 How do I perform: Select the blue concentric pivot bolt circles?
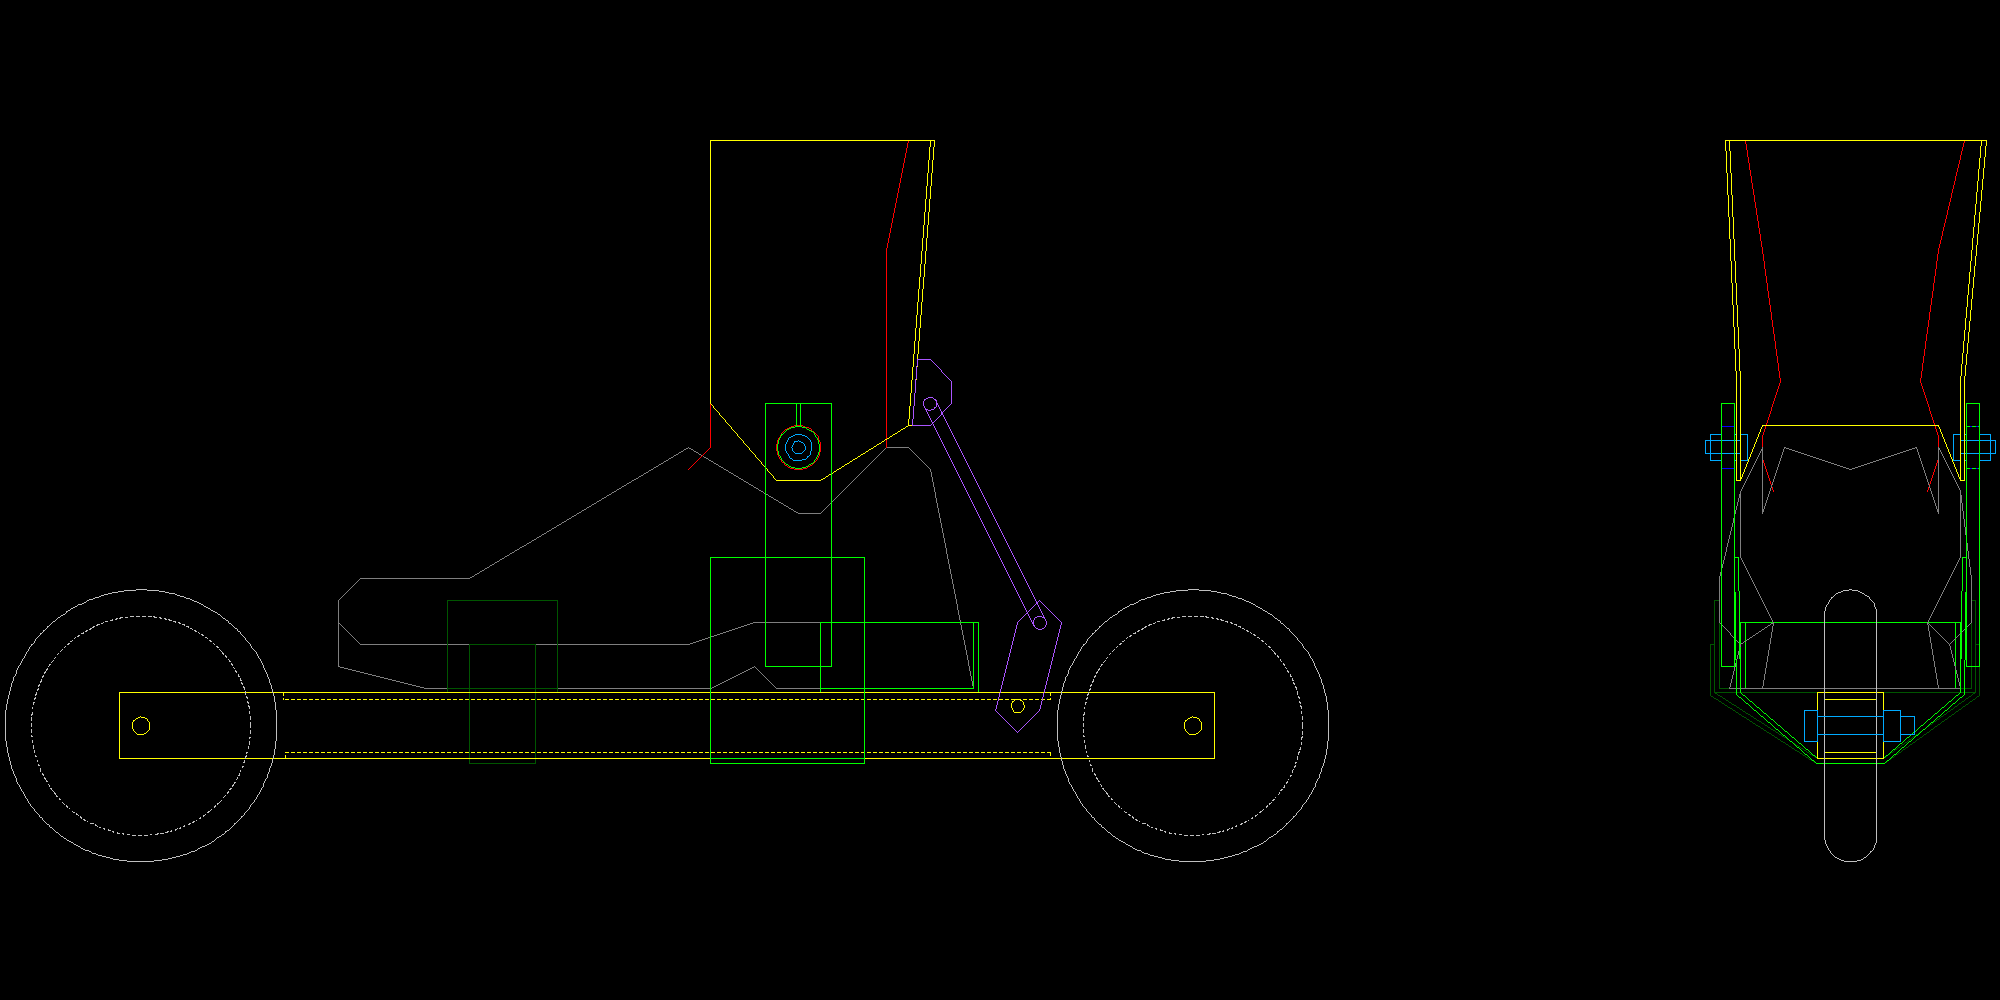pos(798,448)
